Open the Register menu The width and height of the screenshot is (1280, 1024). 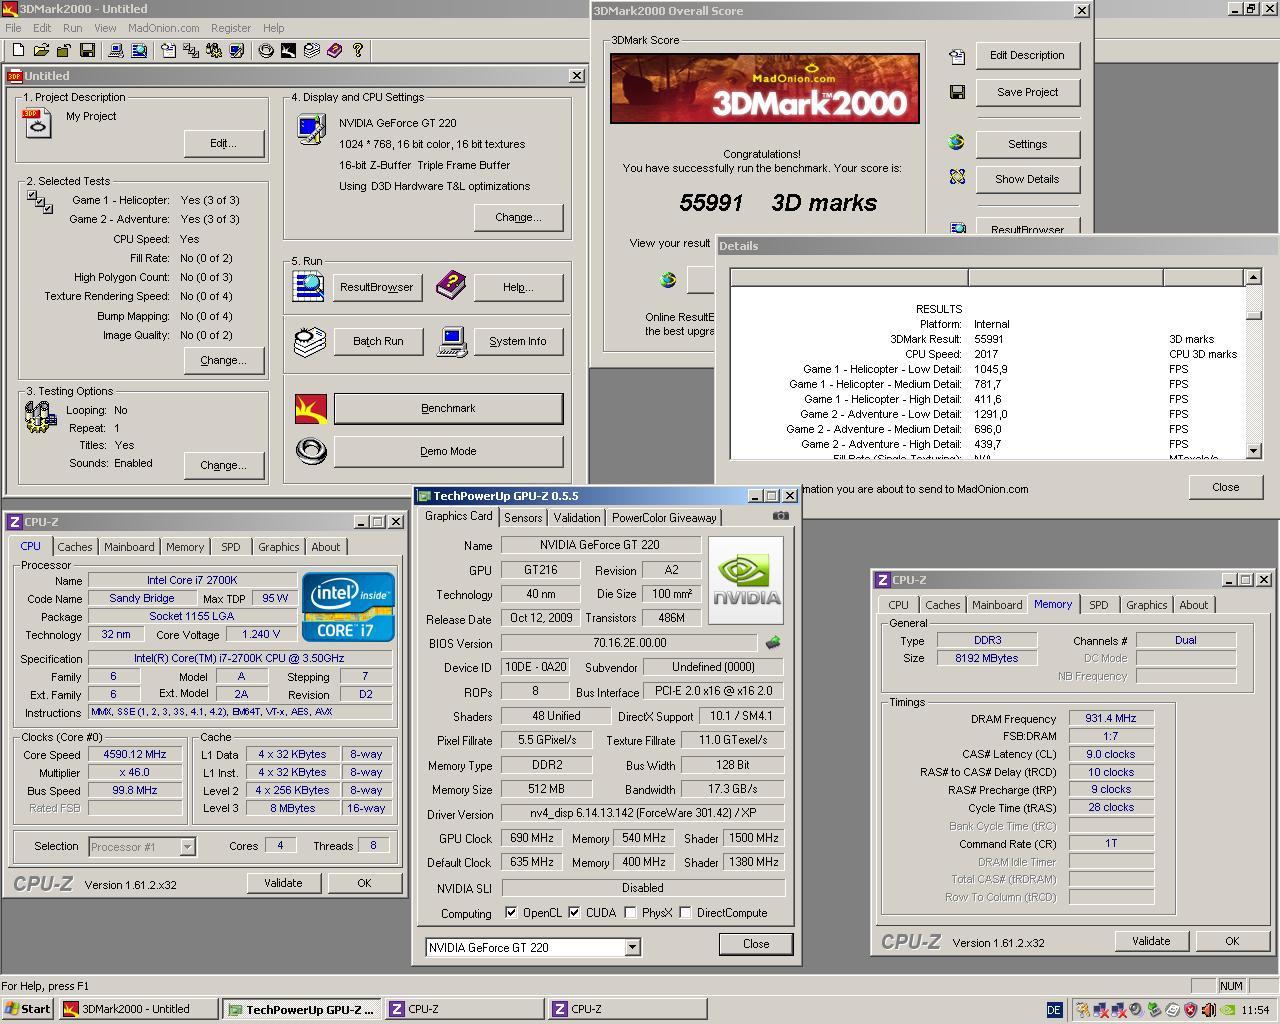coord(231,28)
